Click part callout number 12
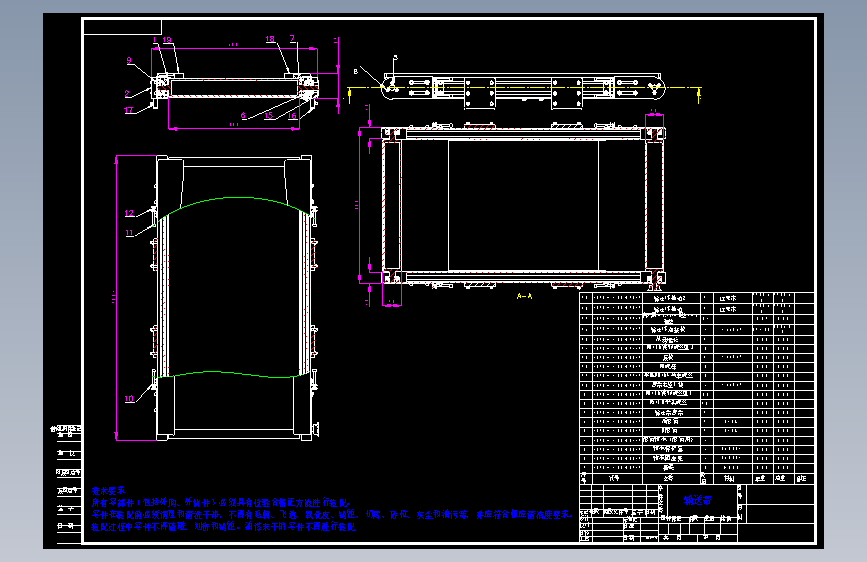 (129, 214)
